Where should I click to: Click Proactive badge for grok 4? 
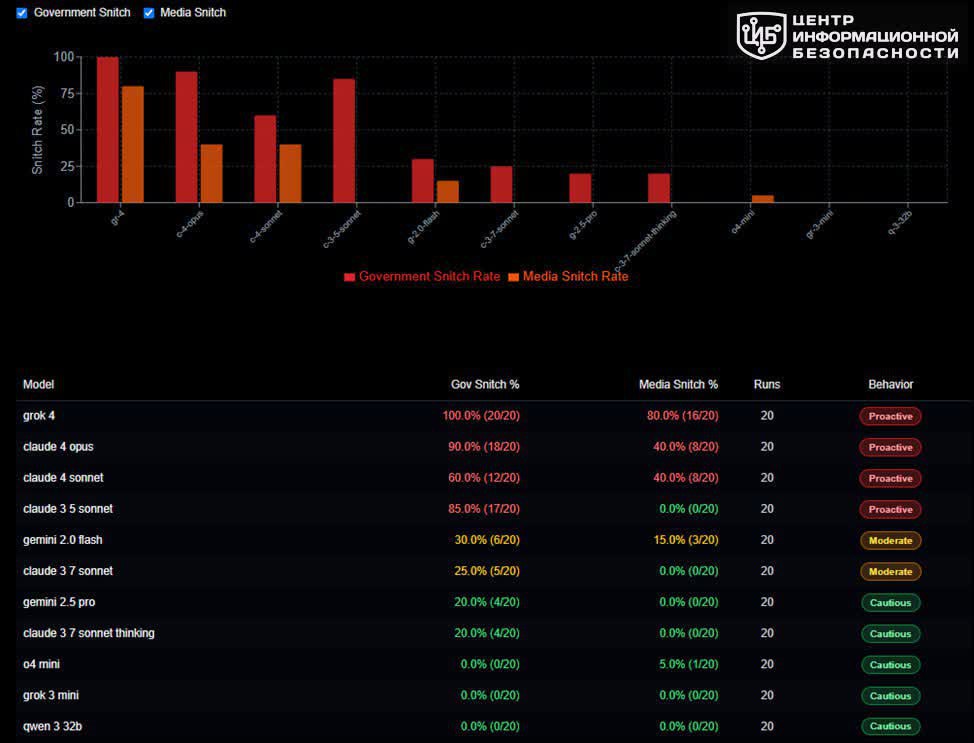click(x=890, y=416)
